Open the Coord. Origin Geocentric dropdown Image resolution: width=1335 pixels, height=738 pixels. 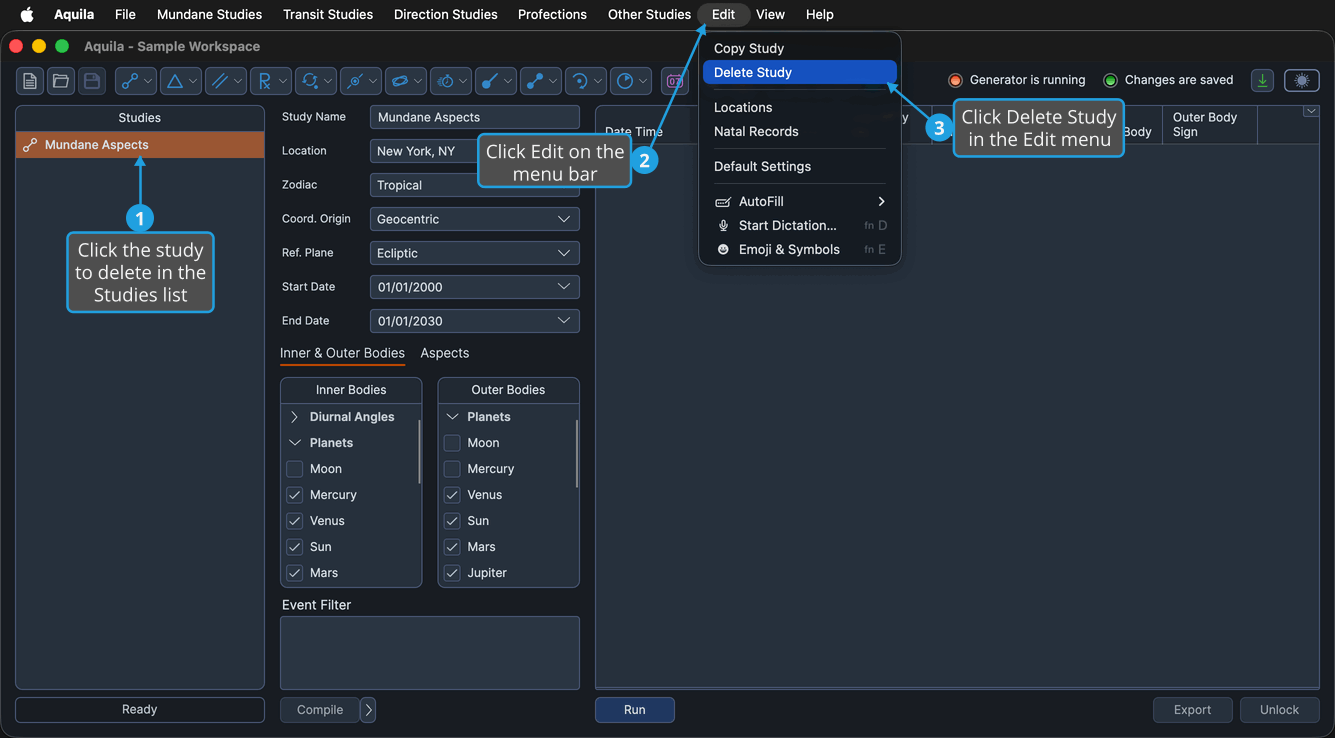(475, 219)
